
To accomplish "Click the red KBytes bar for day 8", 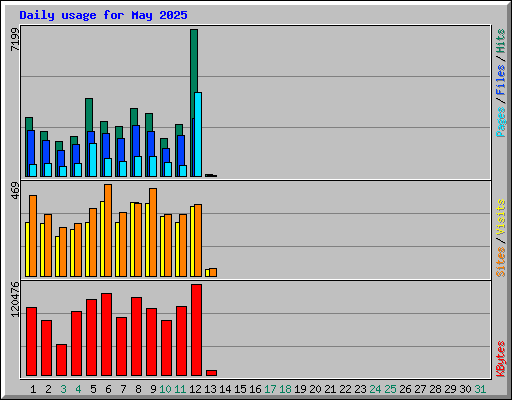I will pos(136,336).
